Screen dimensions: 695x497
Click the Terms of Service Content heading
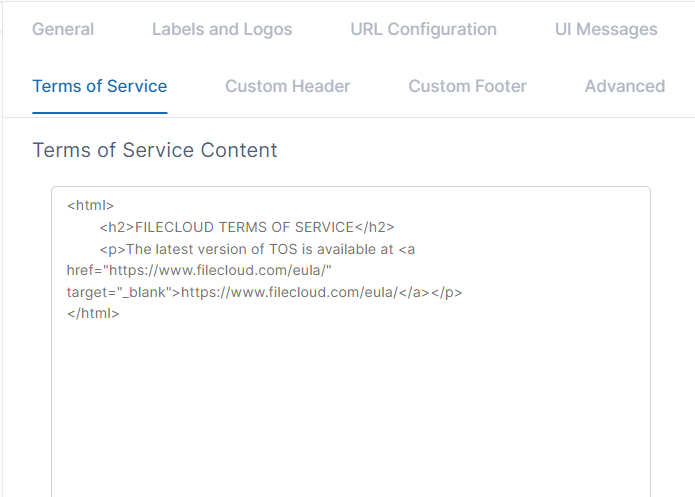click(x=155, y=150)
